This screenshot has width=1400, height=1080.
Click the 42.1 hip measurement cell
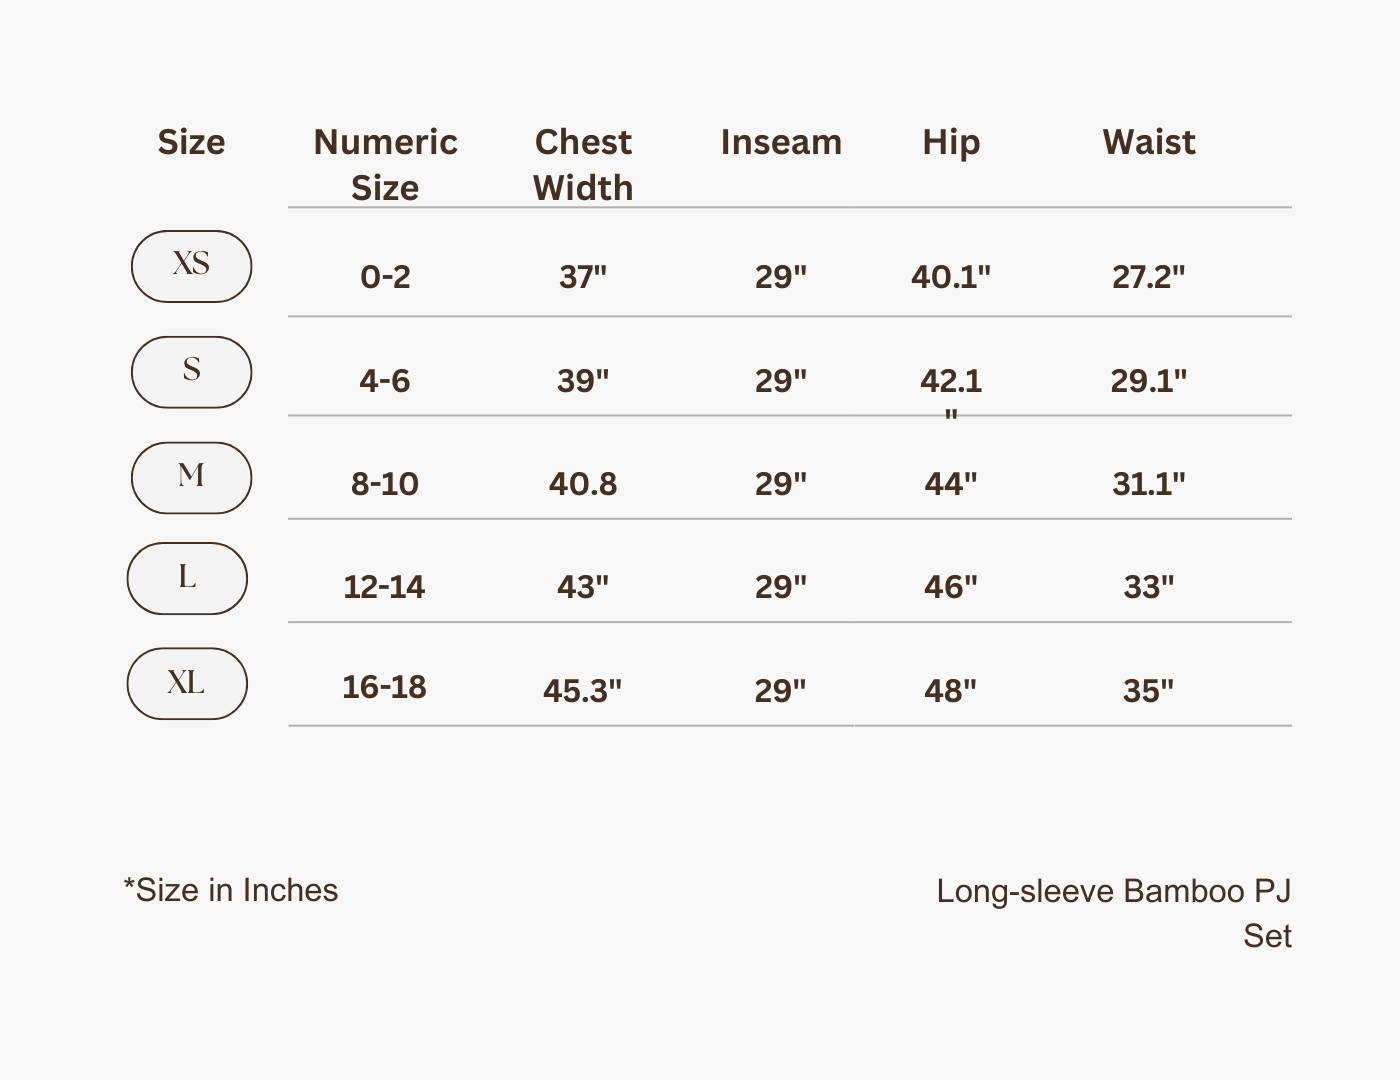pos(951,391)
